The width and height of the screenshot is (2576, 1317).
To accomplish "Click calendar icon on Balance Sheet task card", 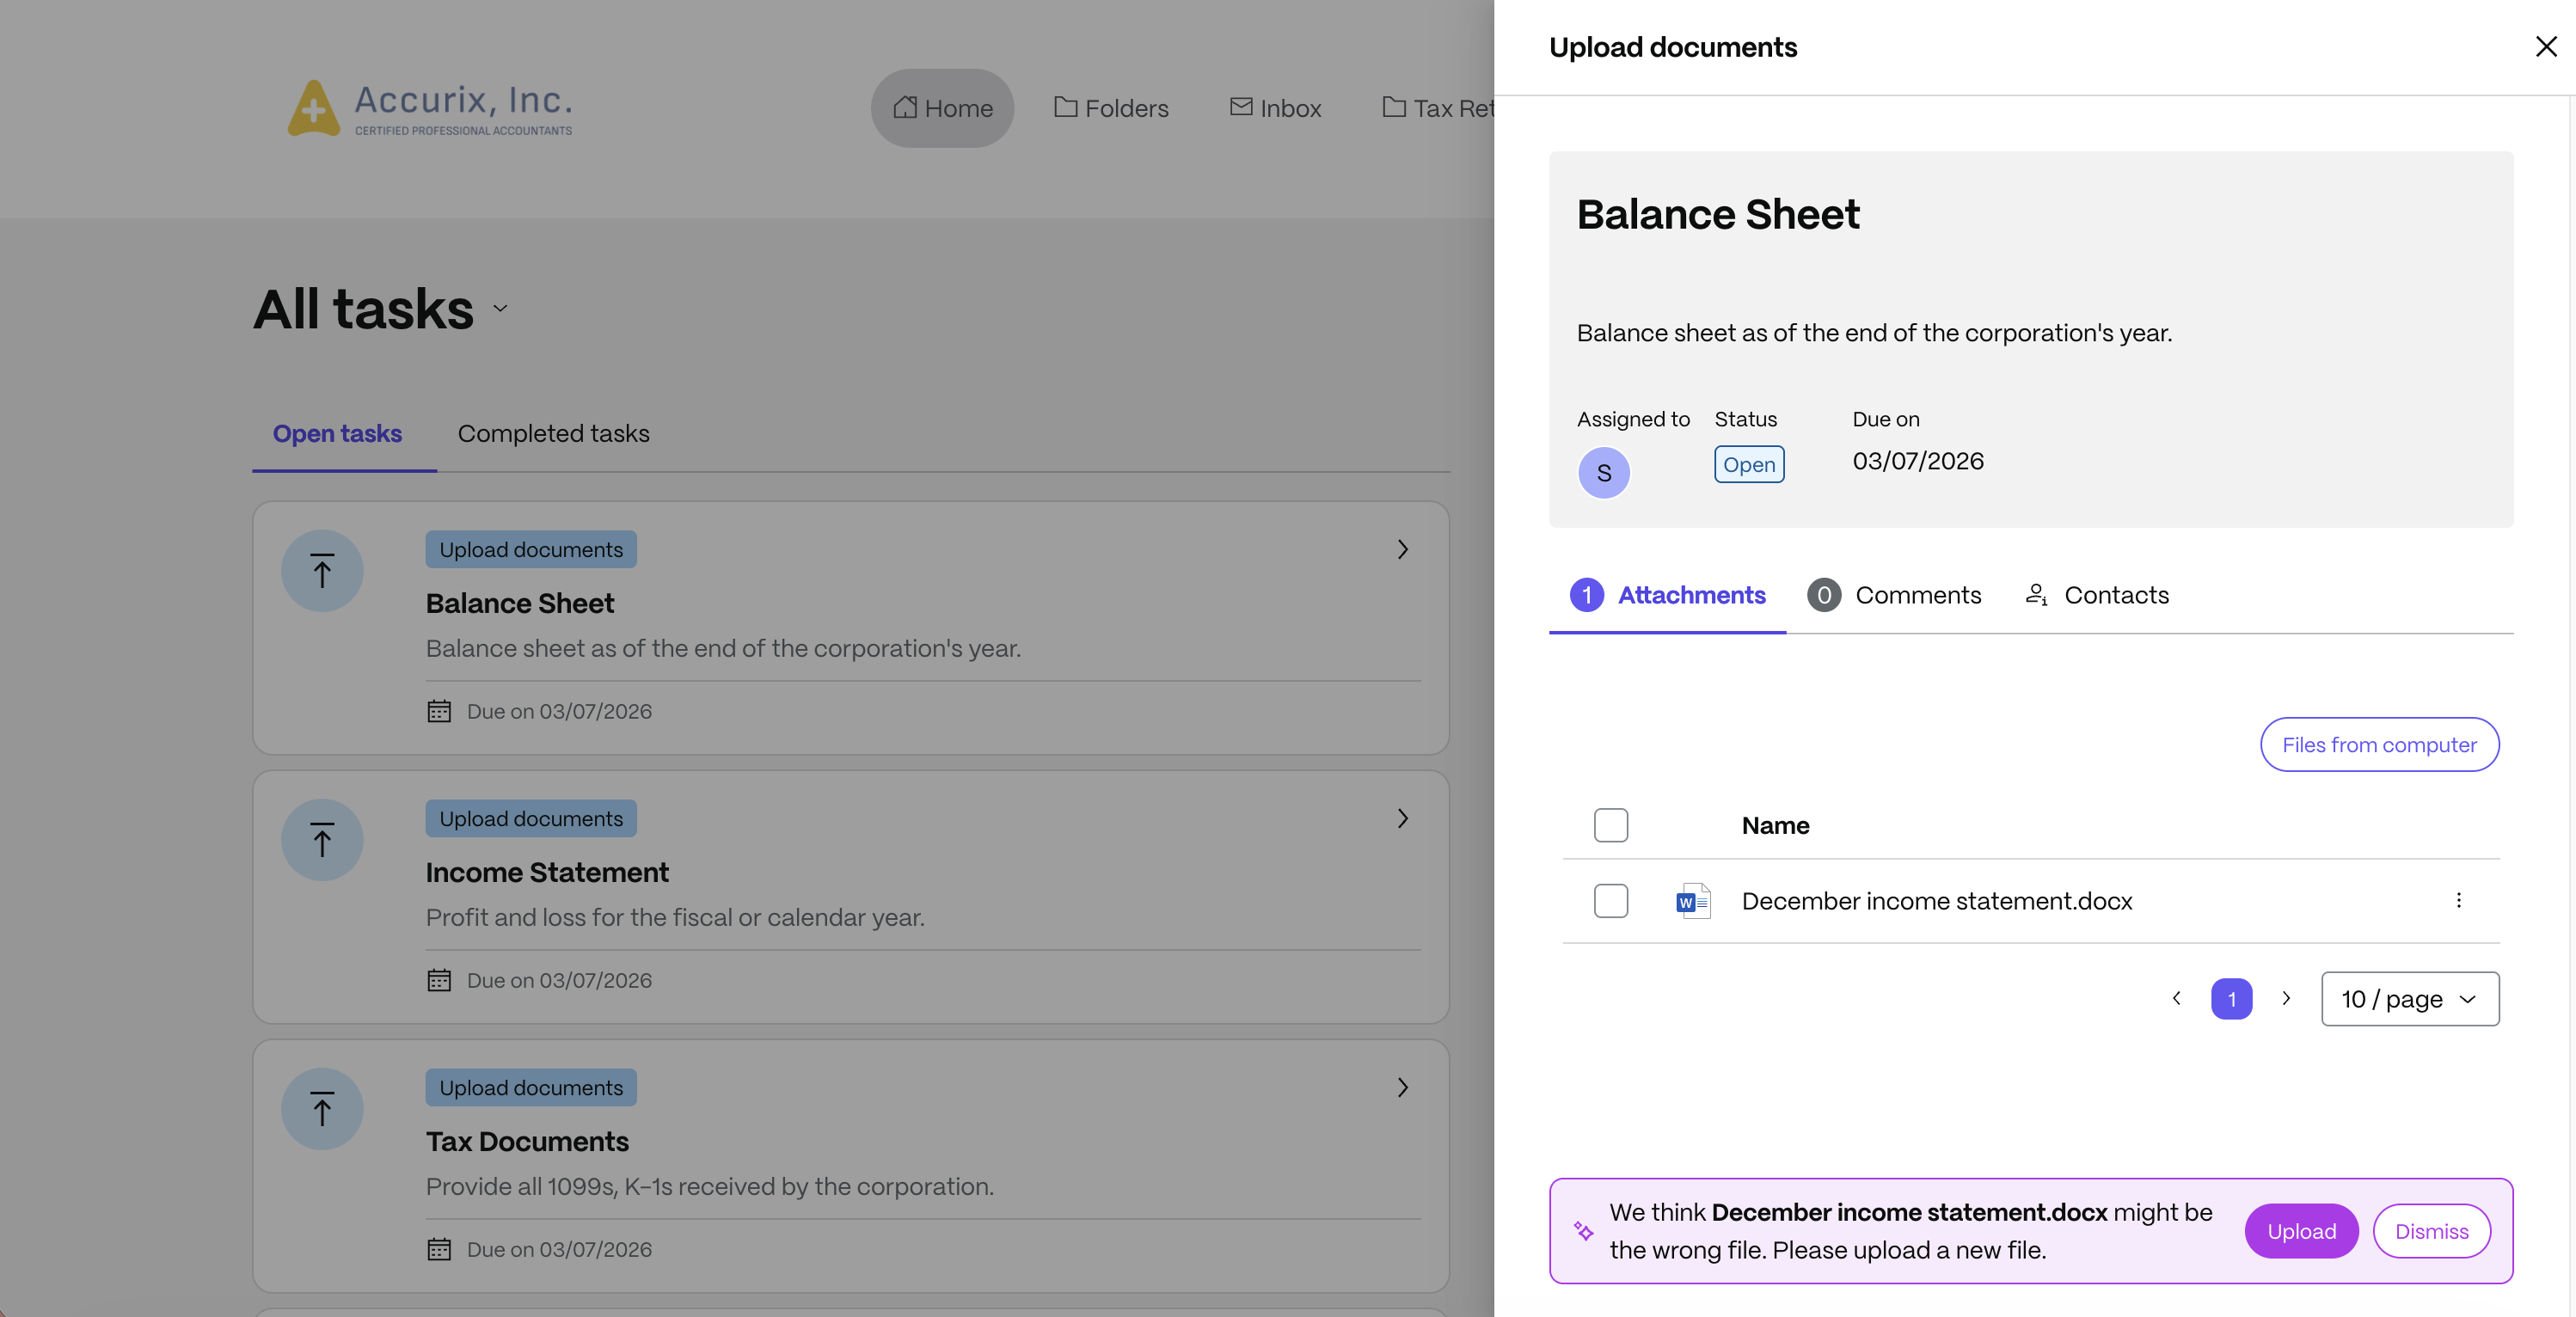I will click(439, 711).
